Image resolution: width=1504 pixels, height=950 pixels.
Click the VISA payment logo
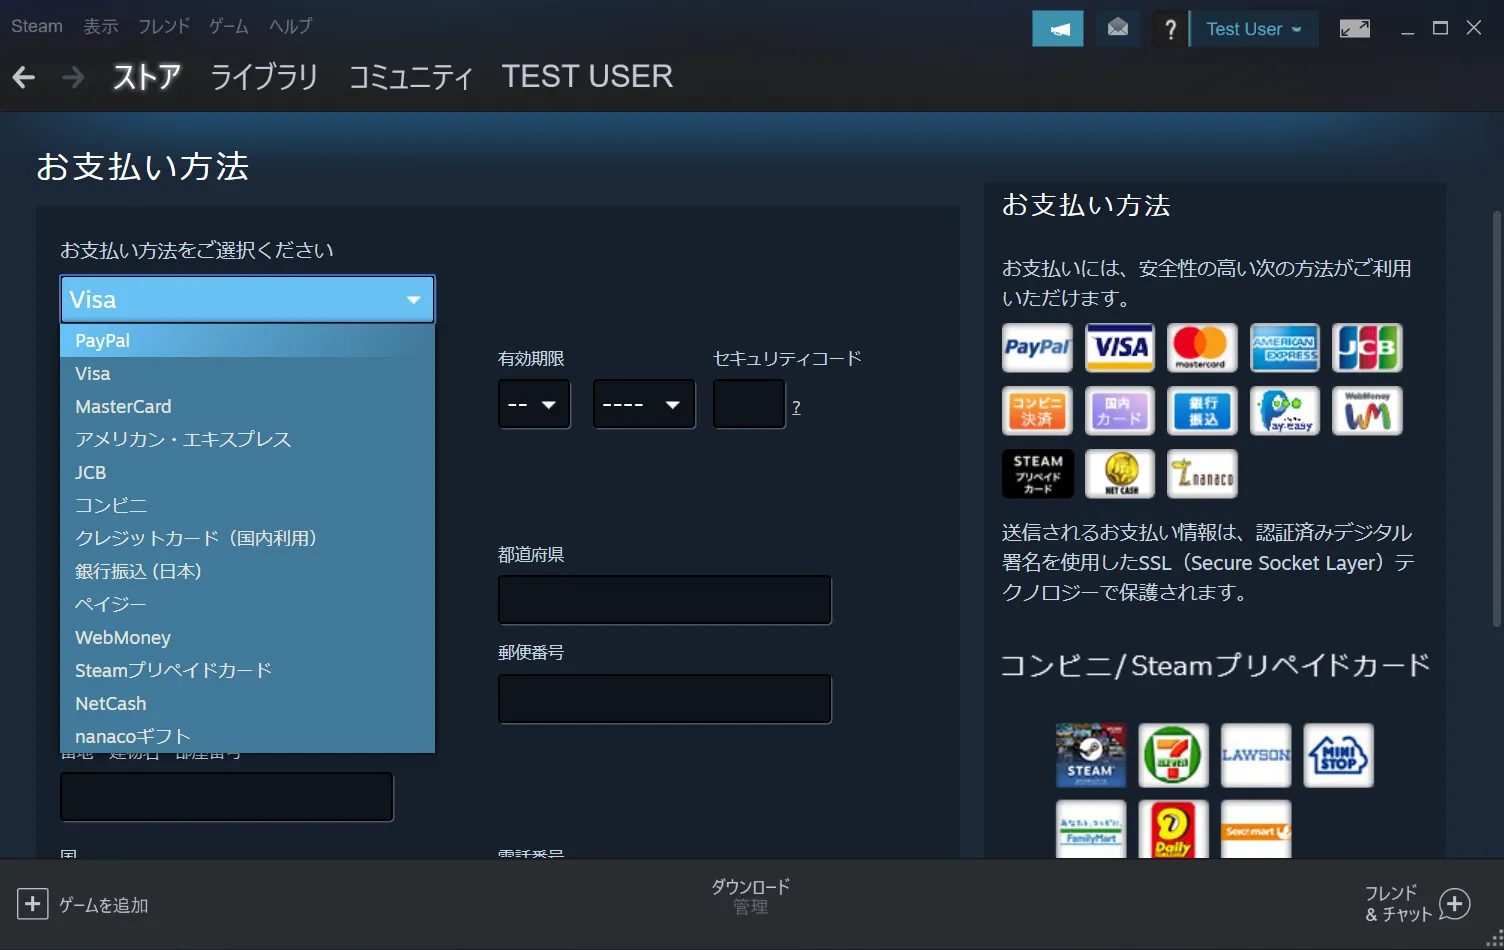pyautogui.click(x=1120, y=348)
